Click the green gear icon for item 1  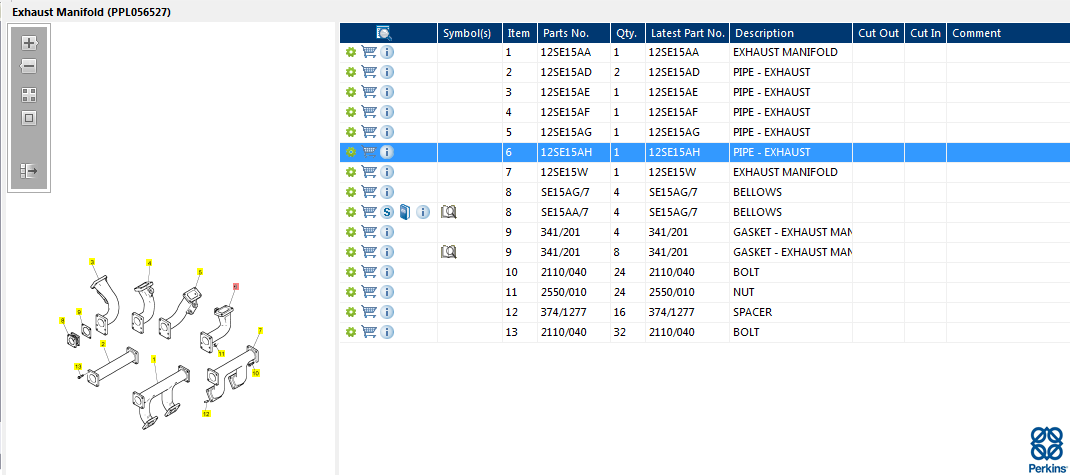[x=351, y=52]
